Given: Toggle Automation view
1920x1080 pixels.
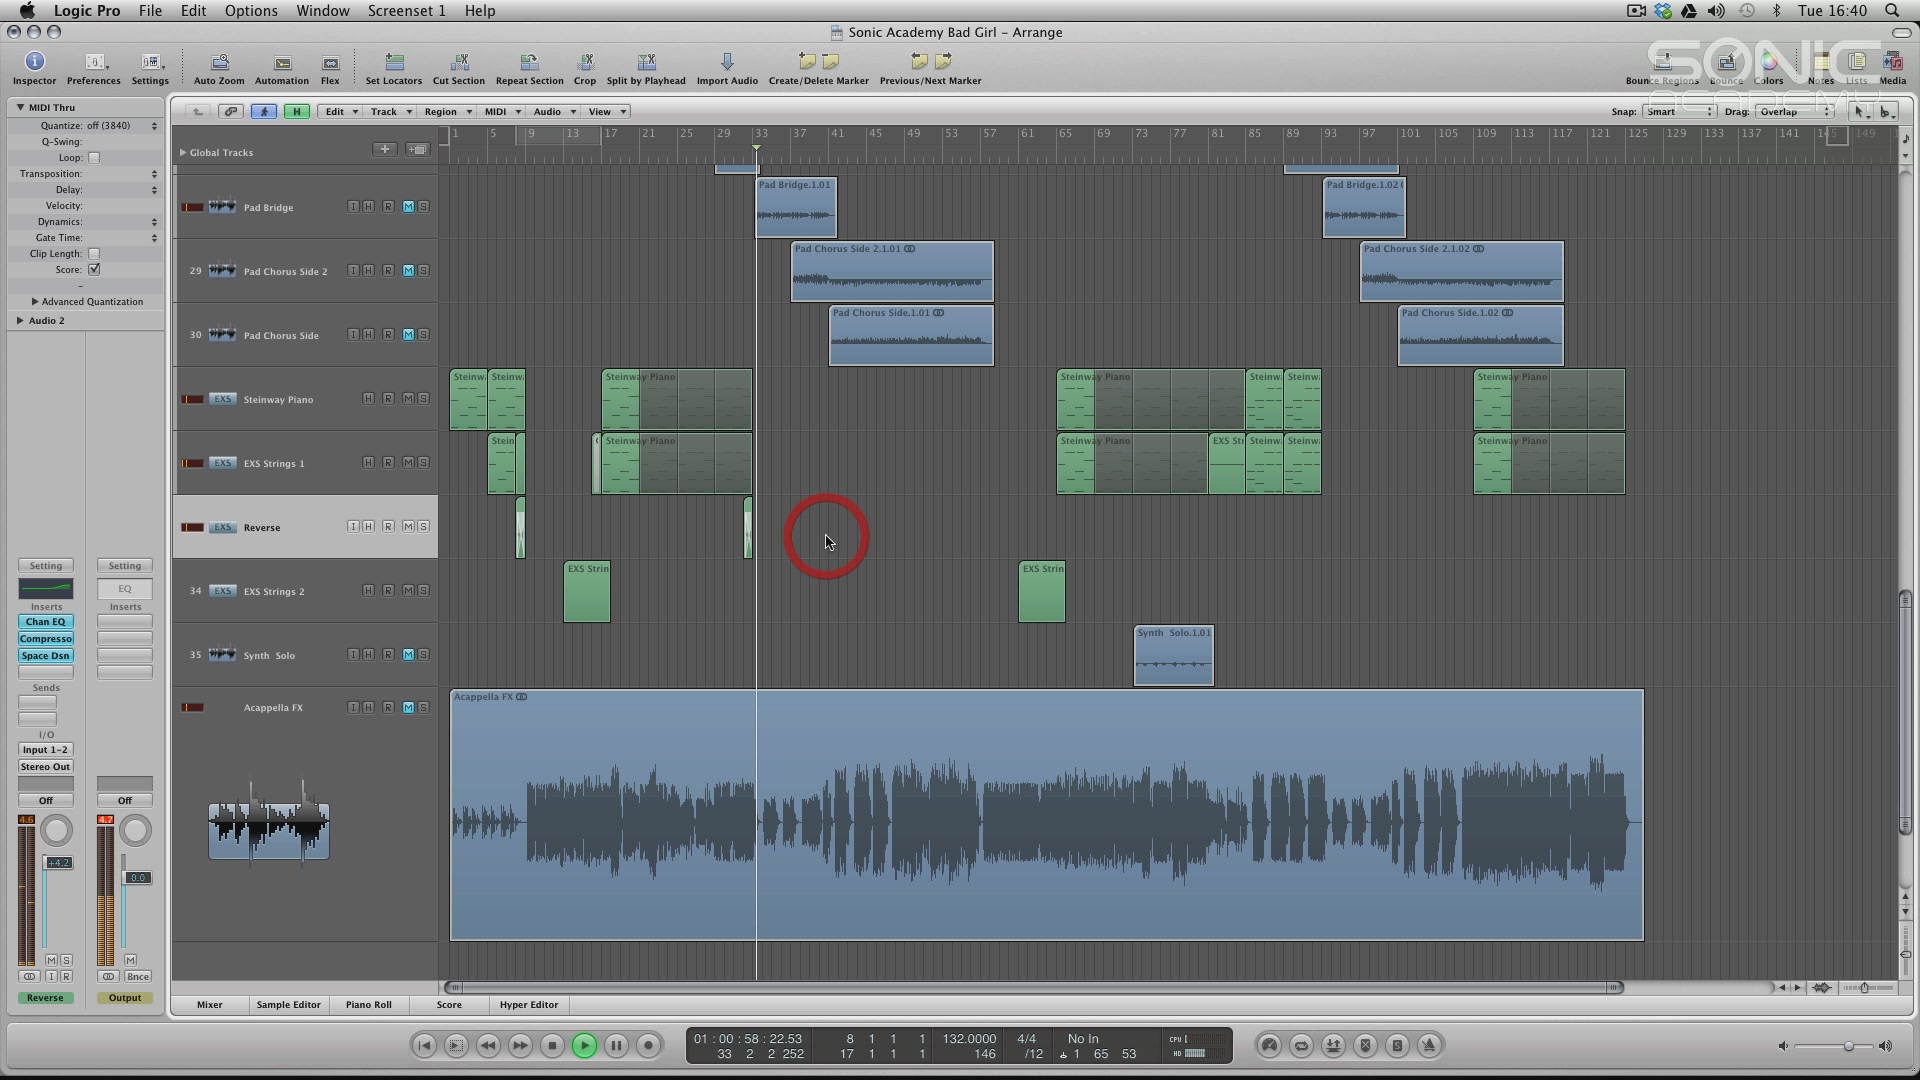Looking at the screenshot, I should (282, 68).
